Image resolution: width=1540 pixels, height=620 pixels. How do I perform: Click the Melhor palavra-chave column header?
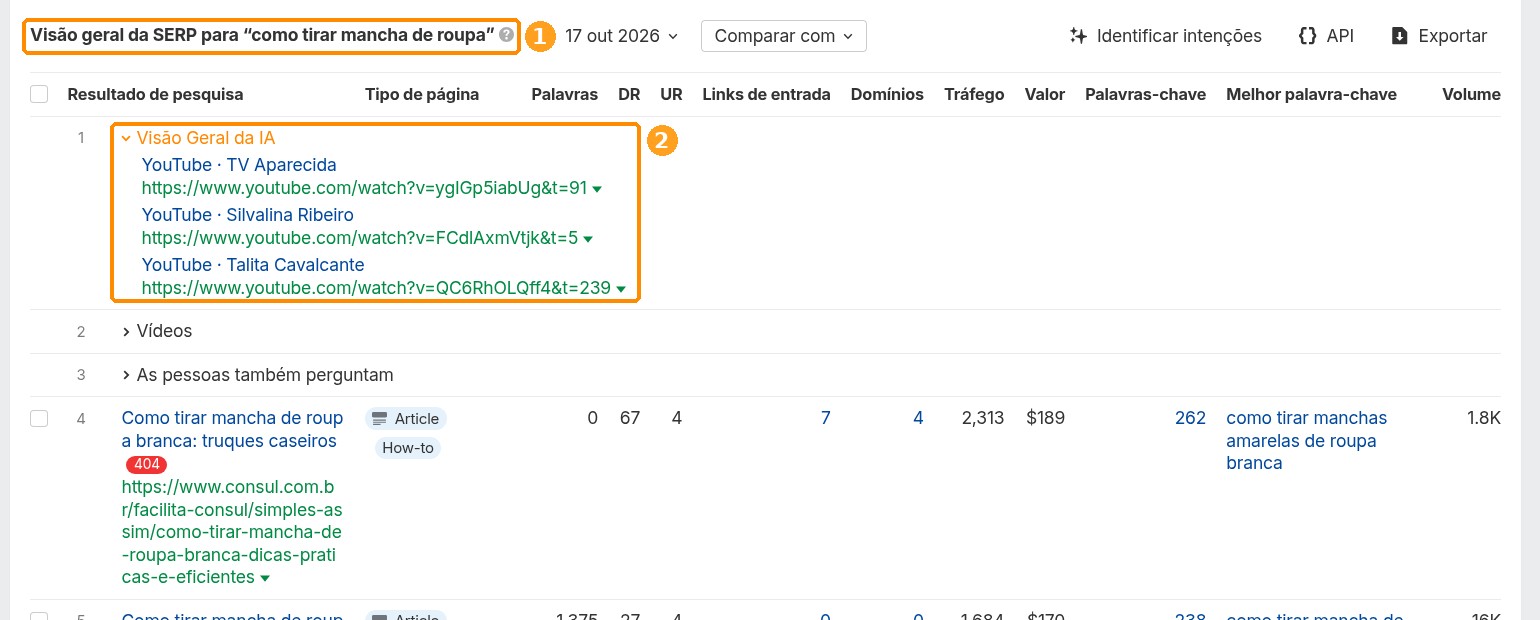(1311, 94)
